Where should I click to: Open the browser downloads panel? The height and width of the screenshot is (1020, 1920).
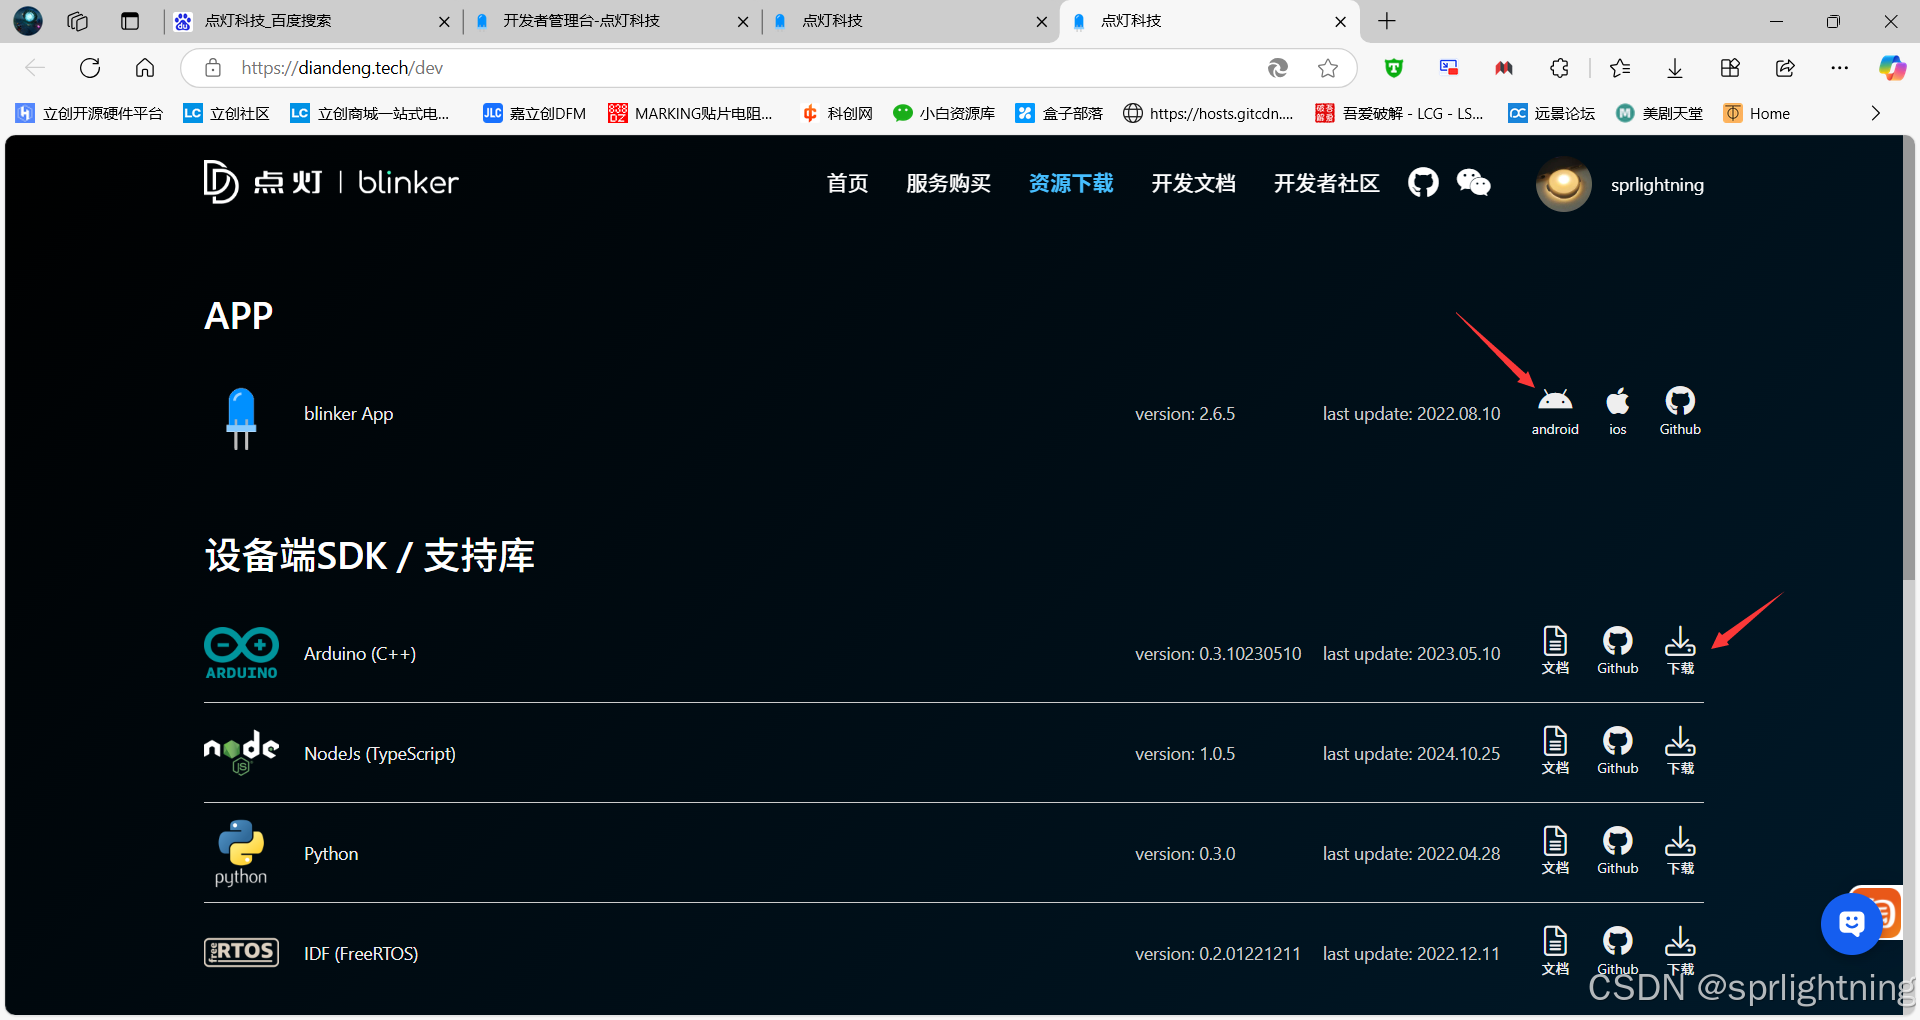click(x=1675, y=68)
